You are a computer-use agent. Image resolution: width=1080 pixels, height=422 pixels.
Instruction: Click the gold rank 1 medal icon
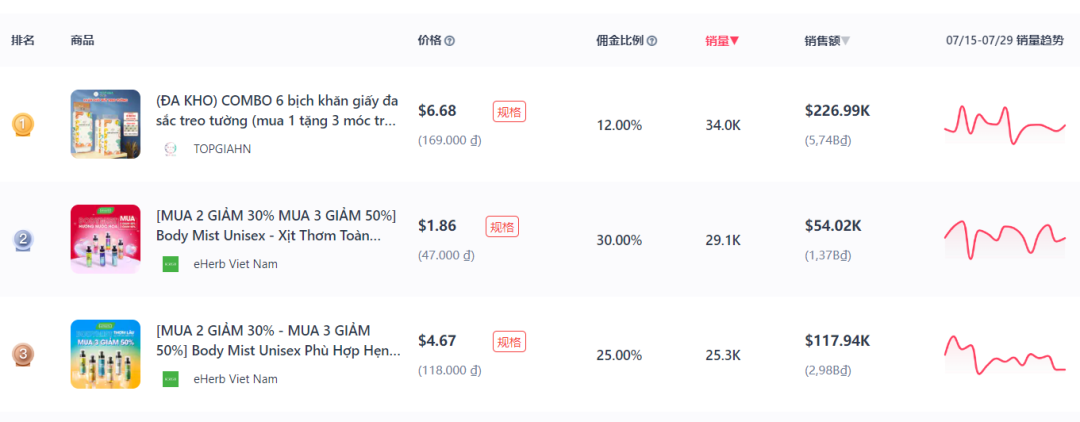pos(23,125)
